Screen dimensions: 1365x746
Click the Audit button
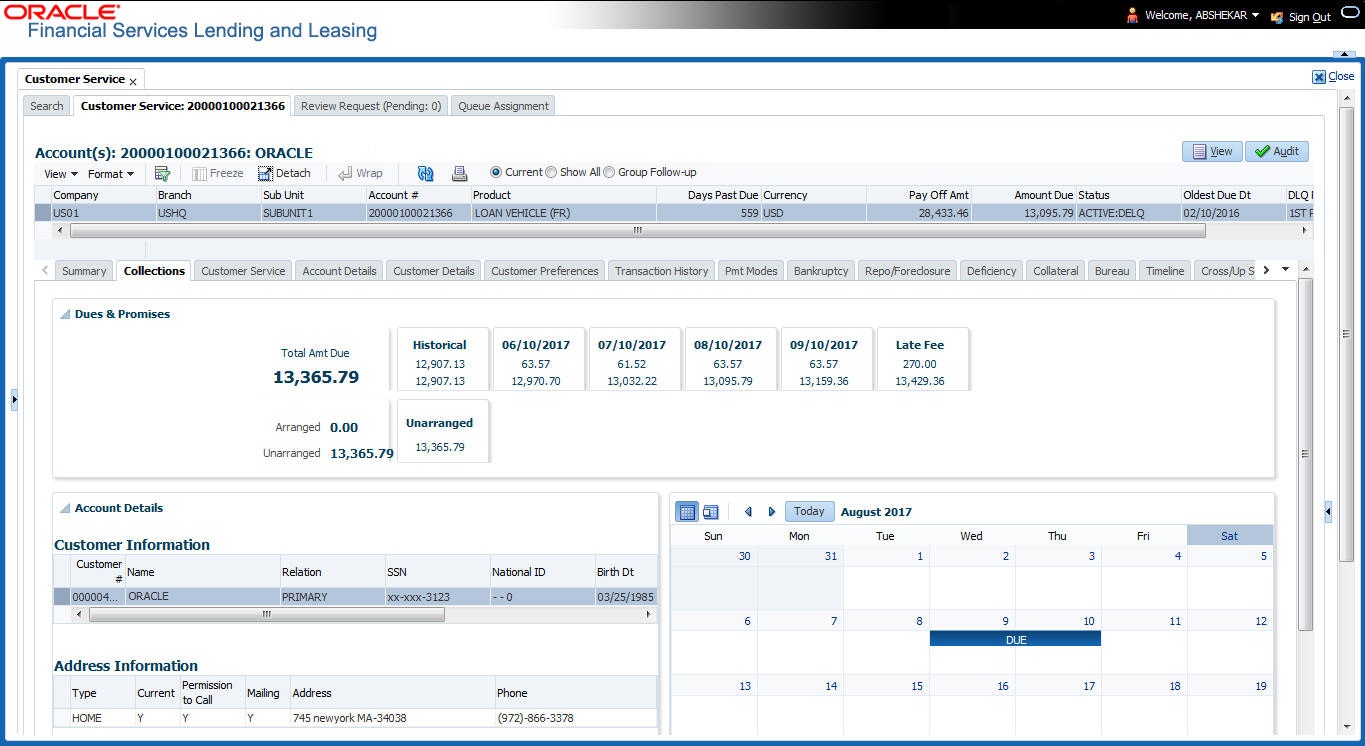[1277, 151]
